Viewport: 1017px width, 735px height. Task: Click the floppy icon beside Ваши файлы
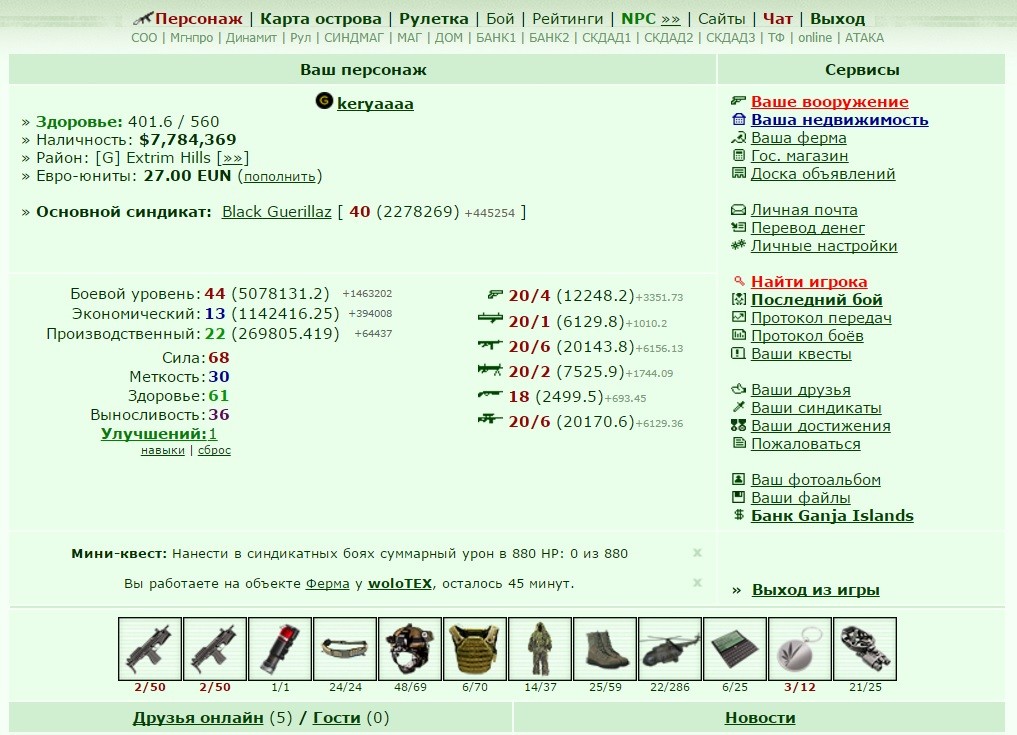click(x=738, y=498)
